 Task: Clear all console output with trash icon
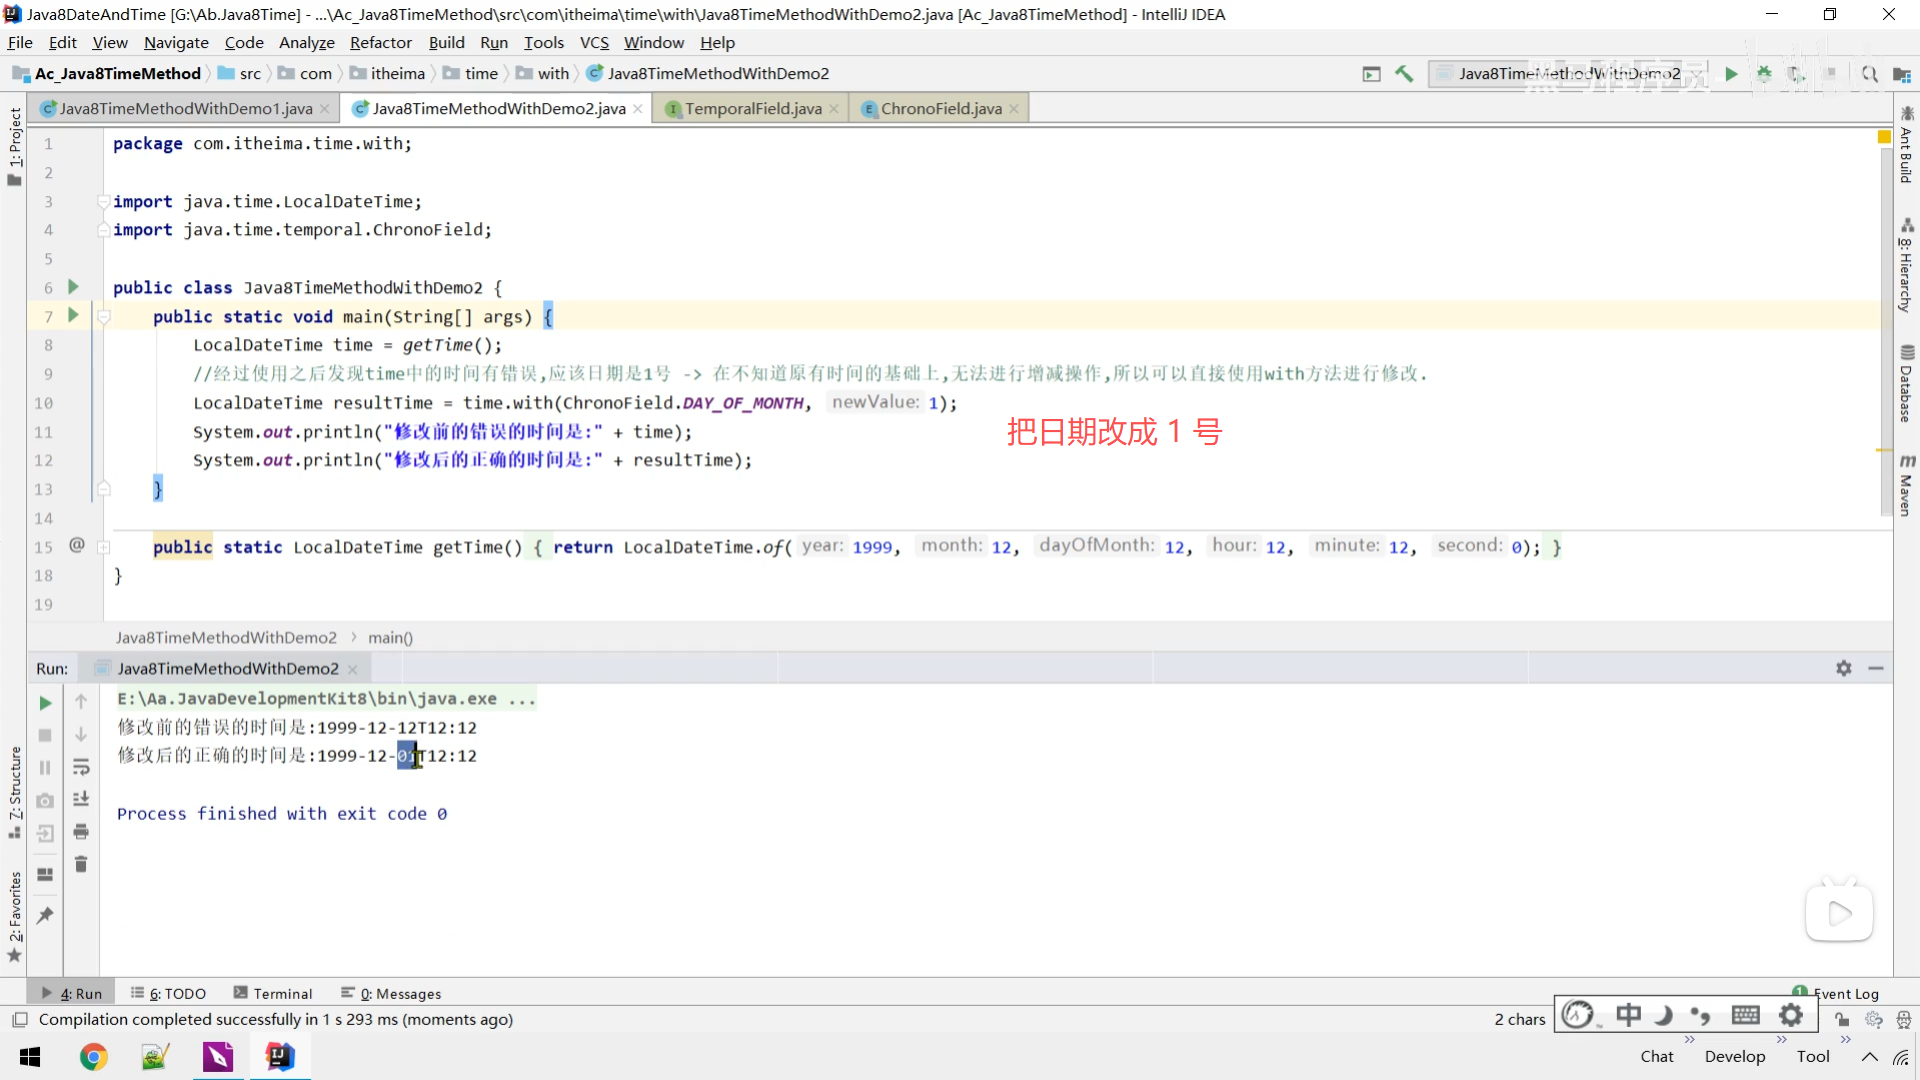tap(81, 864)
